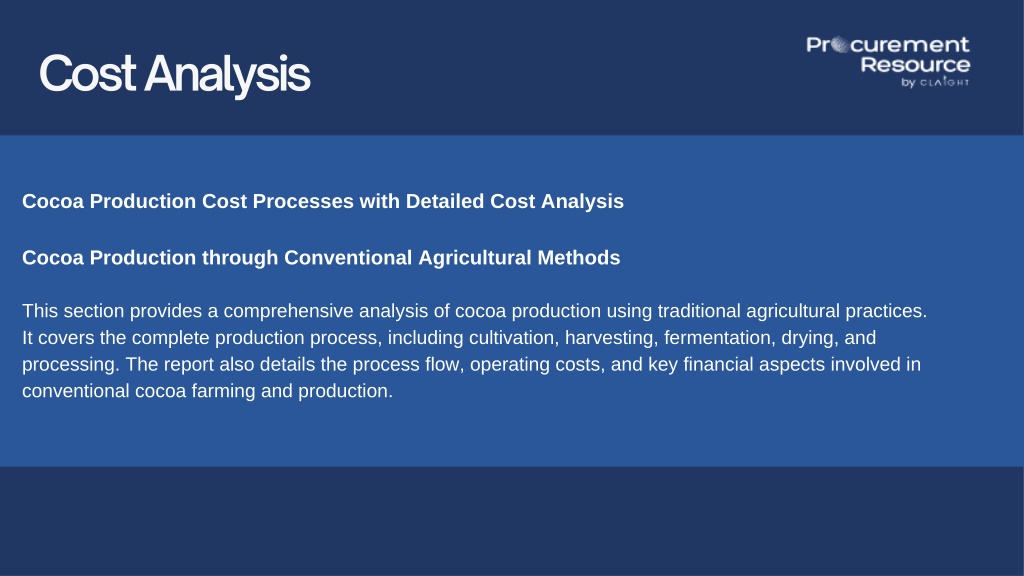Image resolution: width=1024 pixels, height=576 pixels.
Task: Click the words 'Detailed Cost Analysis' in heading
Action: pos(515,201)
